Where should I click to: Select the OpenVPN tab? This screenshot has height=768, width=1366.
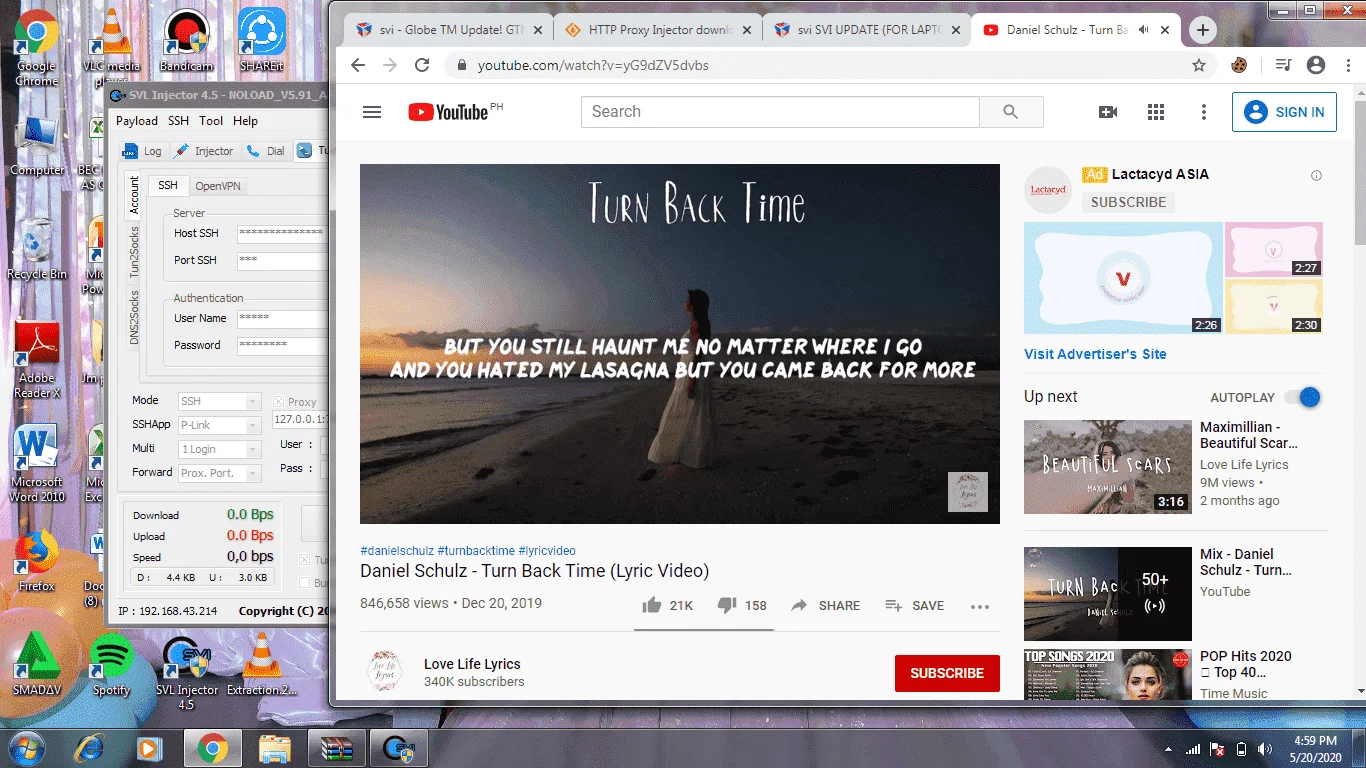point(217,186)
